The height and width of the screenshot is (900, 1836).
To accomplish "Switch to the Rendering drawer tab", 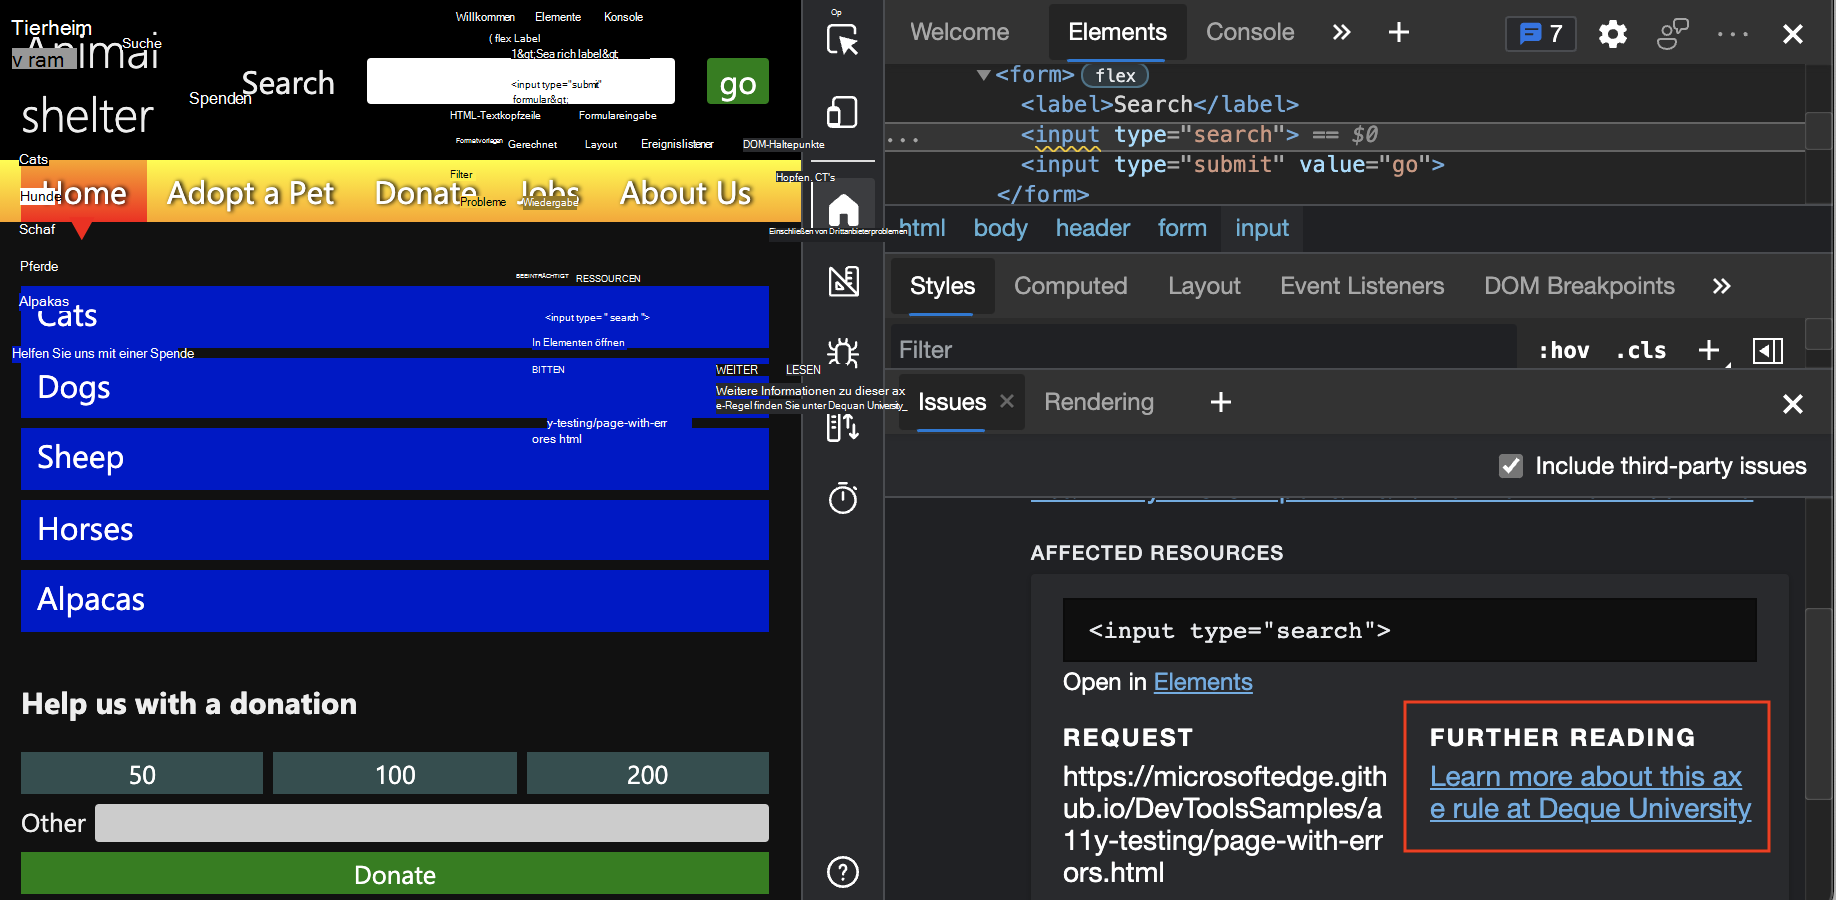I will pos(1098,402).
